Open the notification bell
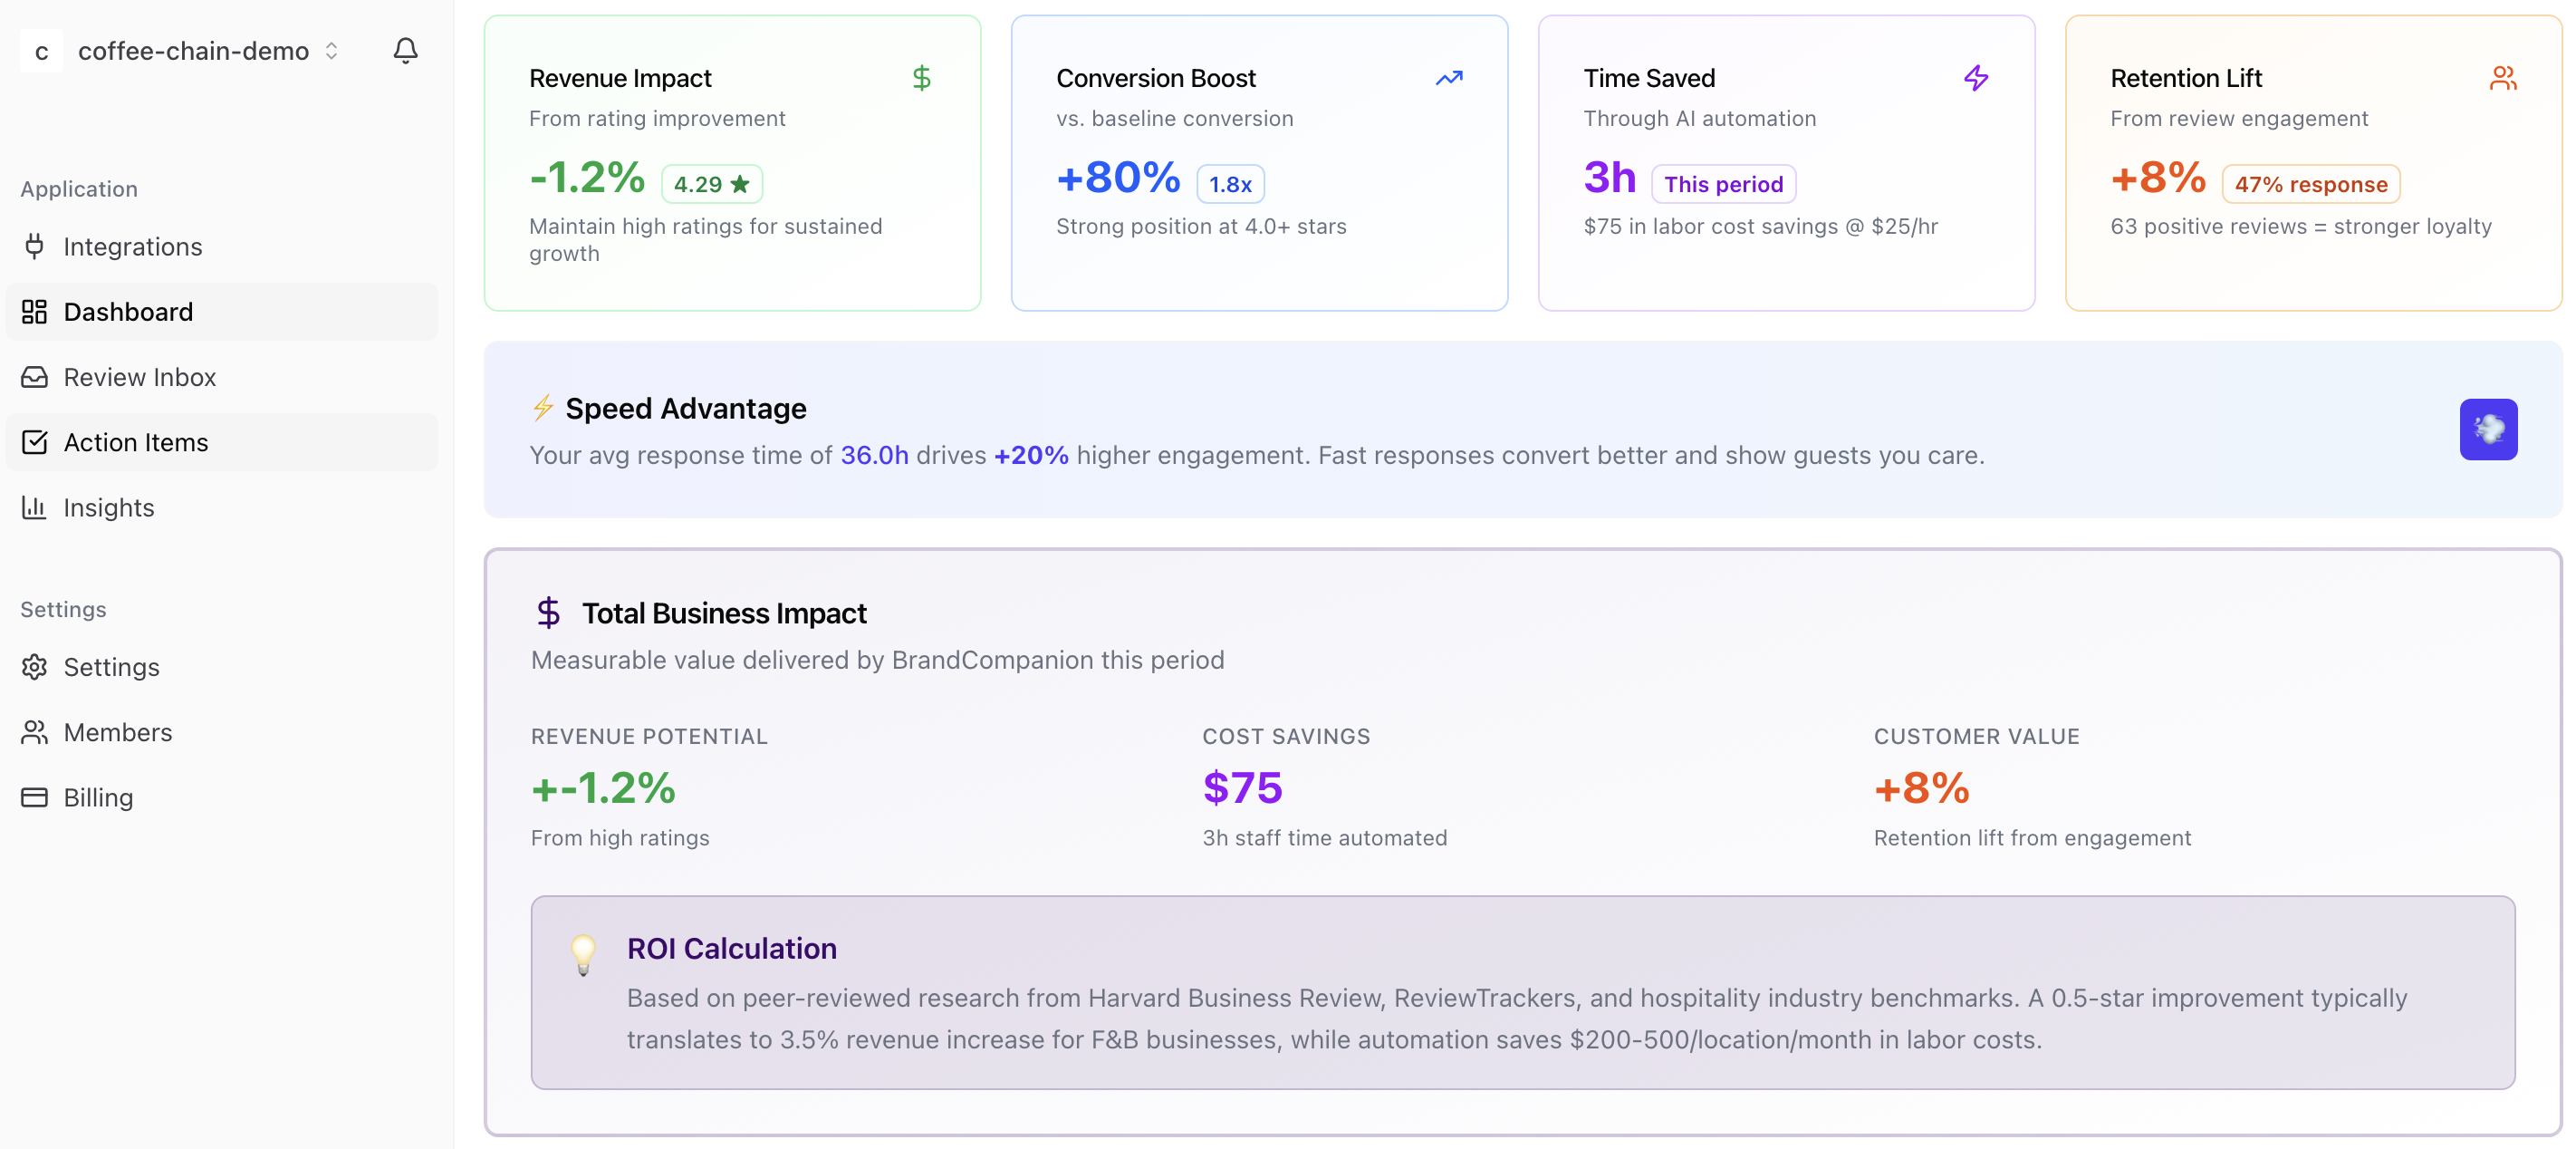The image size is (2576, 1149). coord(404,50)
